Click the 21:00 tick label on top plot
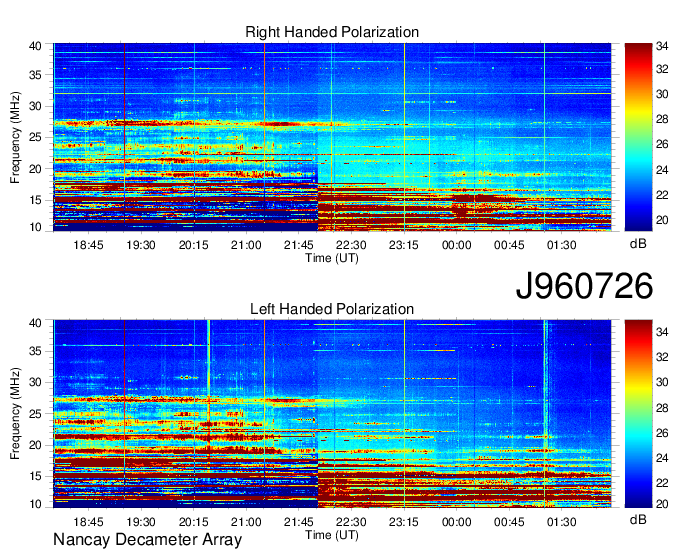This screenshot has height=552, width=680. (x=246, y=245)
